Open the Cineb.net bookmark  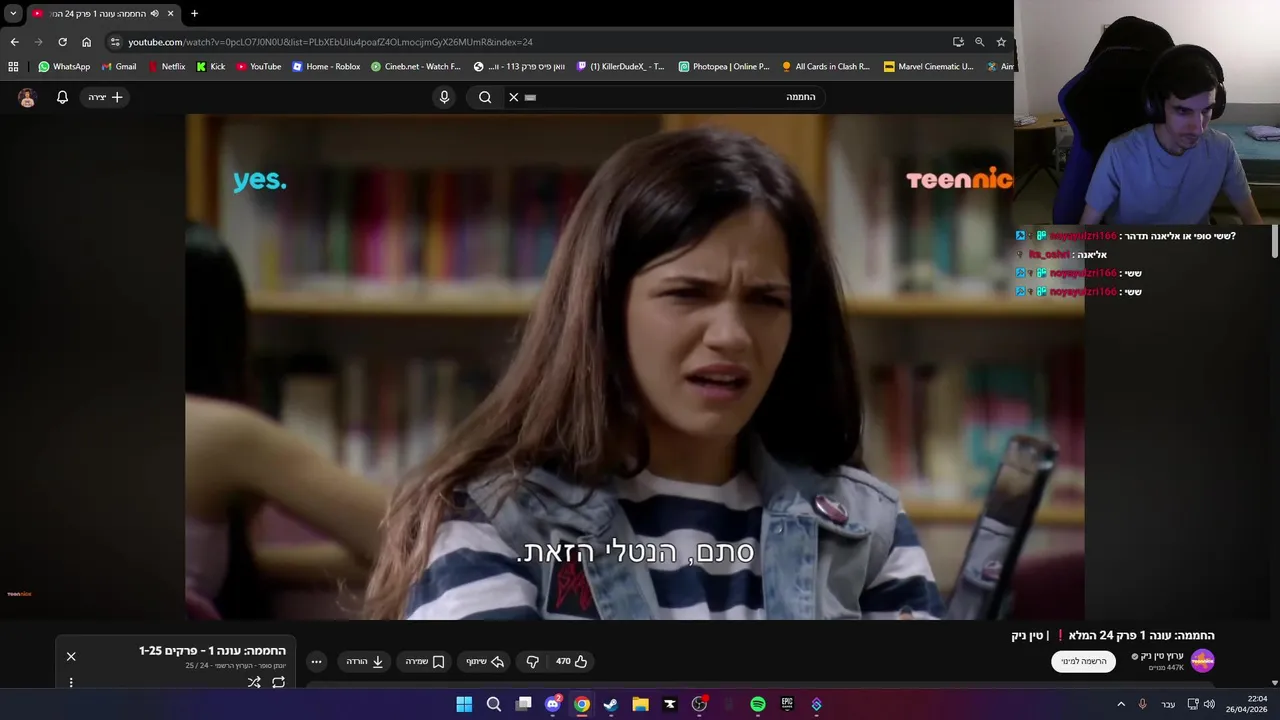pos(416,67)
